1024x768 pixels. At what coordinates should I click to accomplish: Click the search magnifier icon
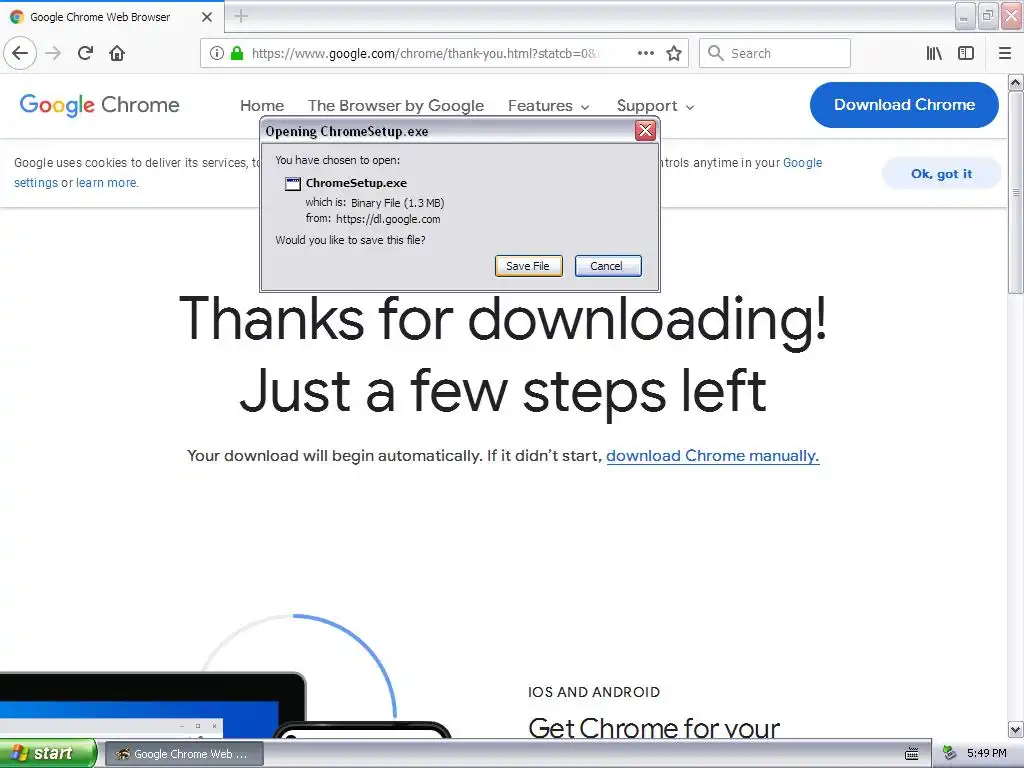click(716, 53)
